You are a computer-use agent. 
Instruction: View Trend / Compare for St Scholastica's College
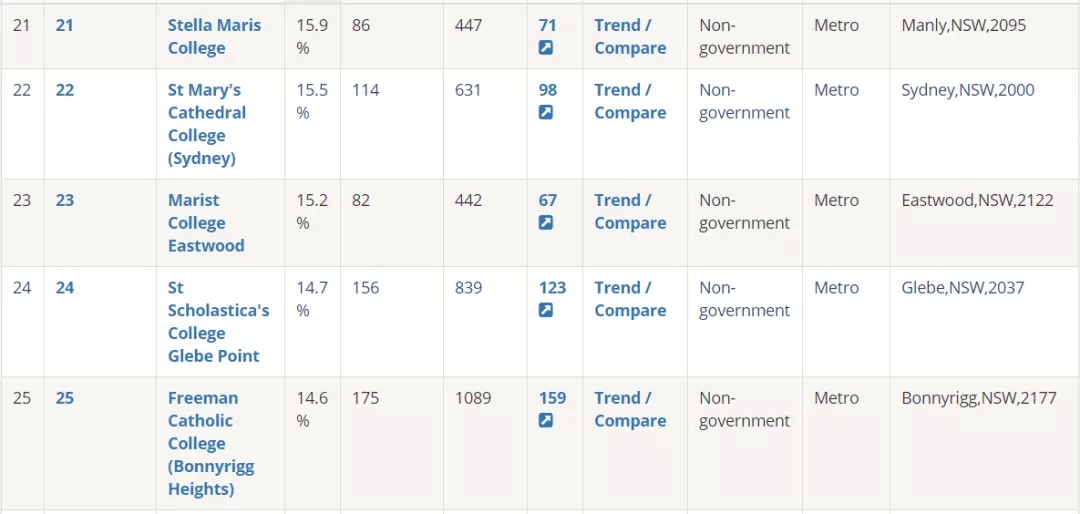point(630,299)
